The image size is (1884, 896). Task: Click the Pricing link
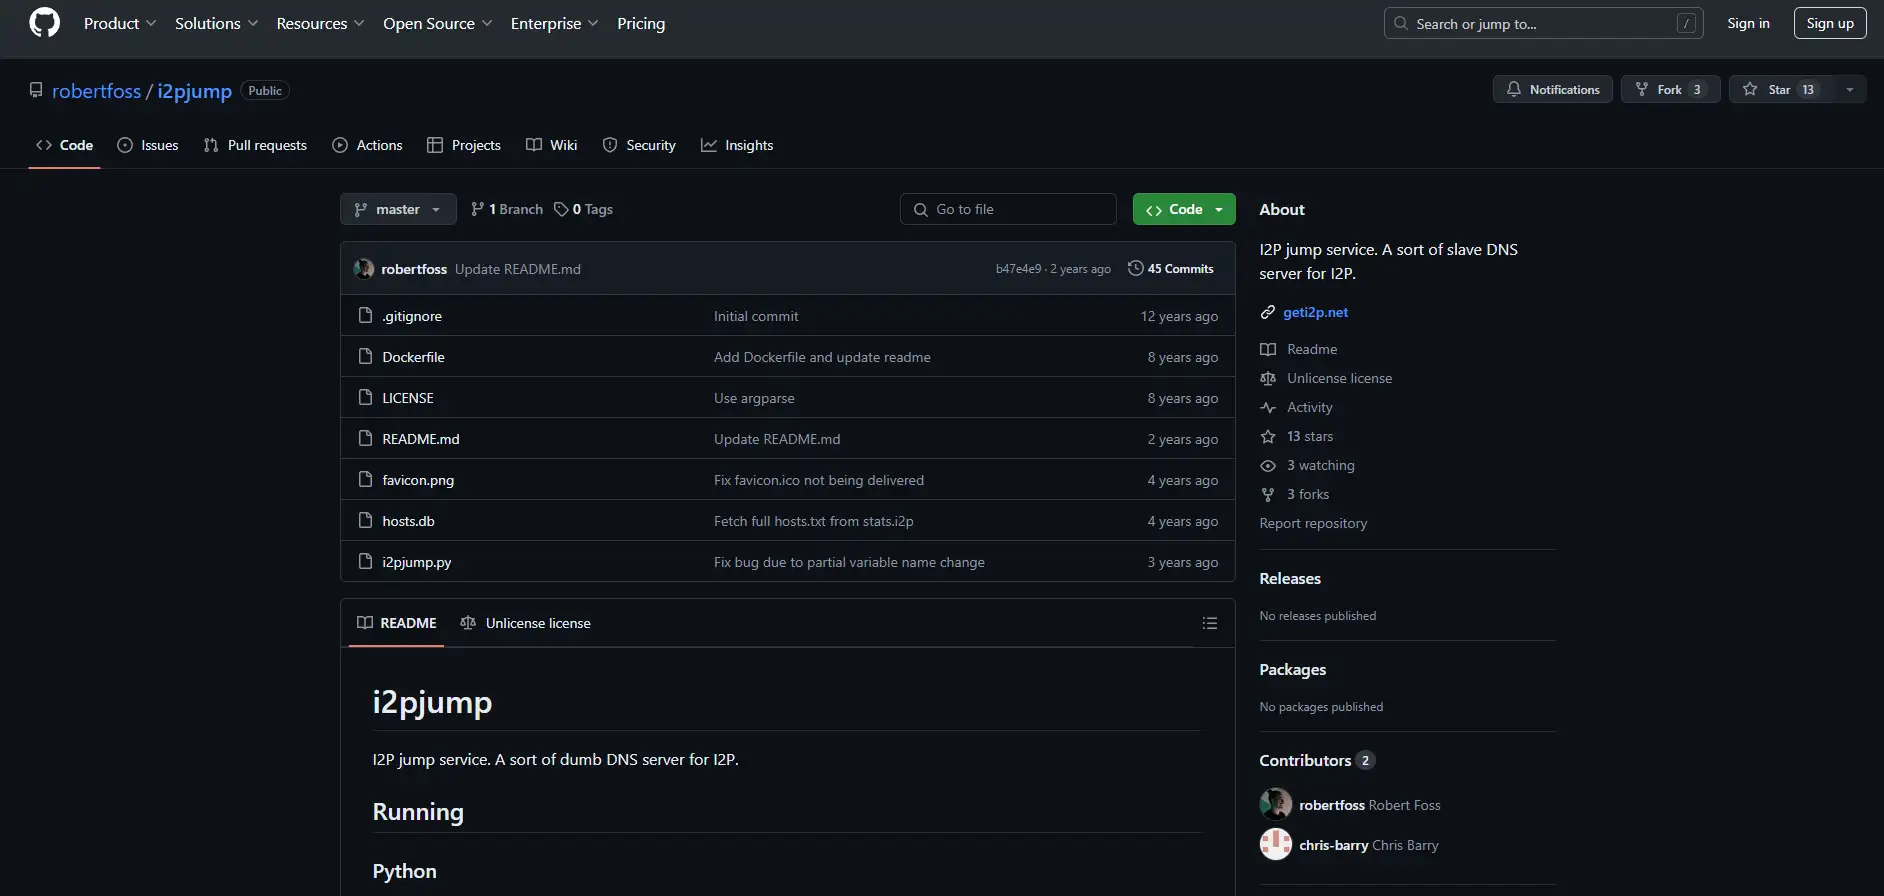641,23
